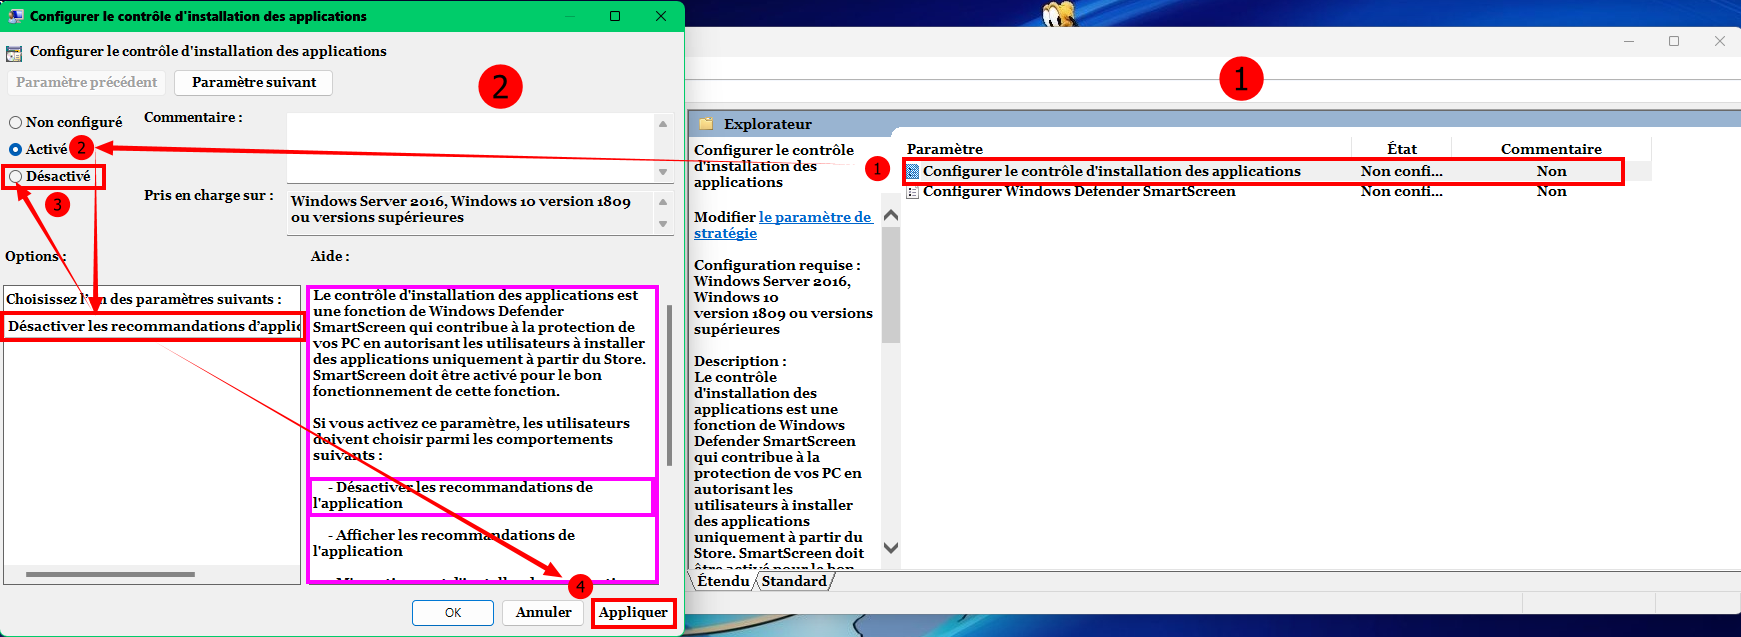This screenshot has height=637, width=1741.
Task: Click the 'Pris en charge sur' scroll-down arrow
Action: 663,224
